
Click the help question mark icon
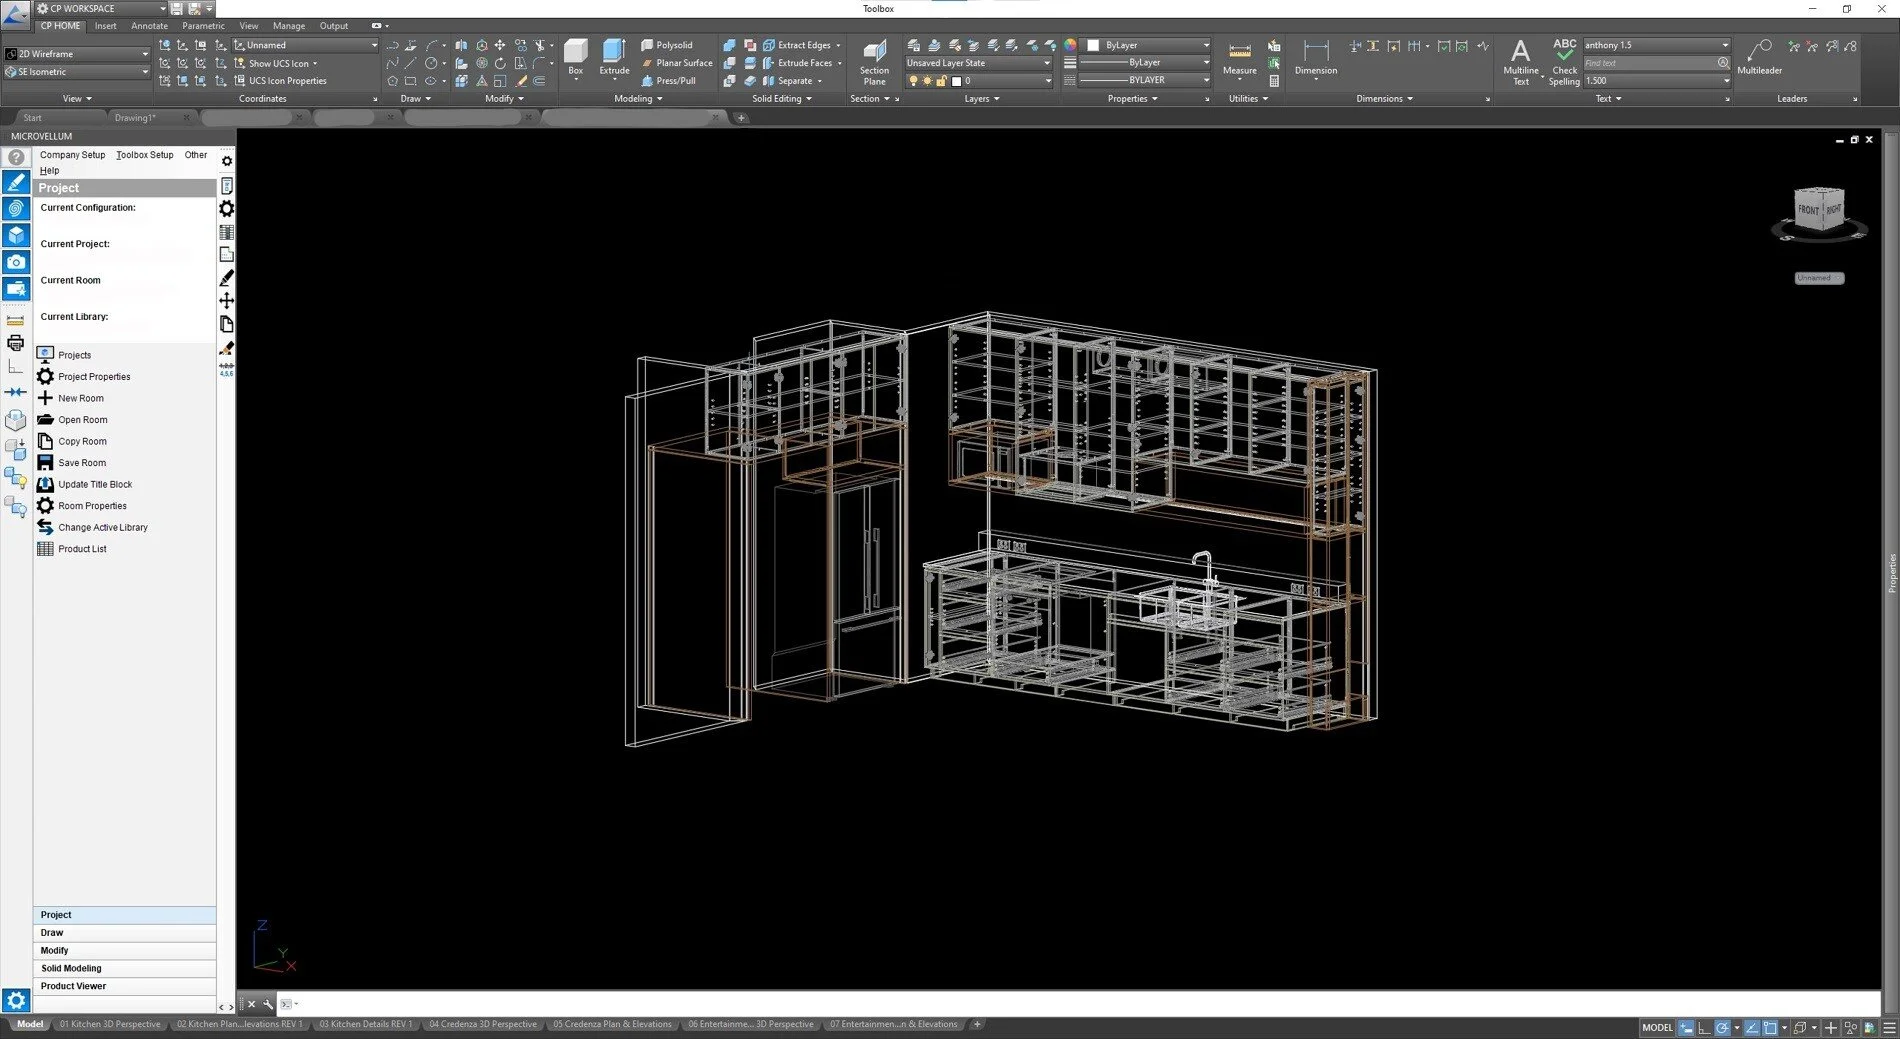[16, 157]
